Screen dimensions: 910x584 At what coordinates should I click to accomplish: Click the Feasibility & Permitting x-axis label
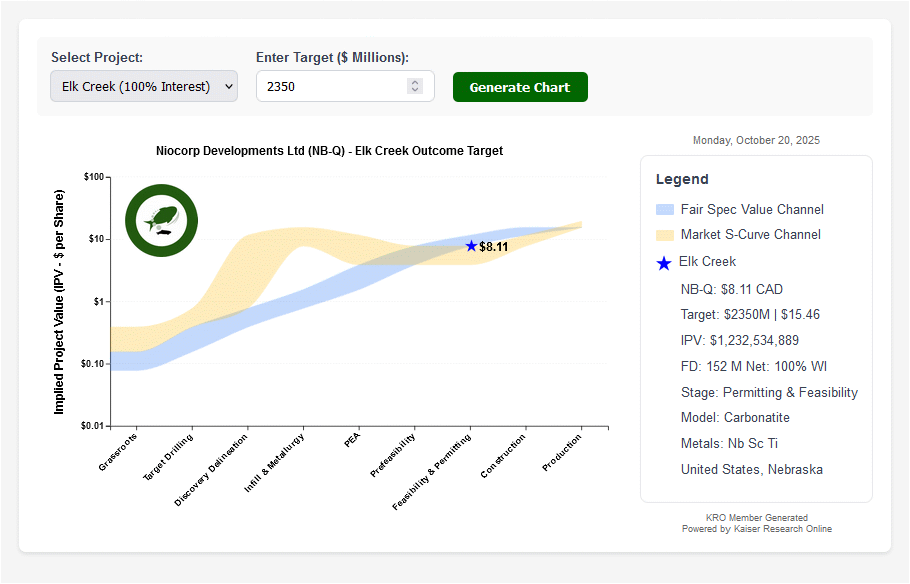pos(431,472)
